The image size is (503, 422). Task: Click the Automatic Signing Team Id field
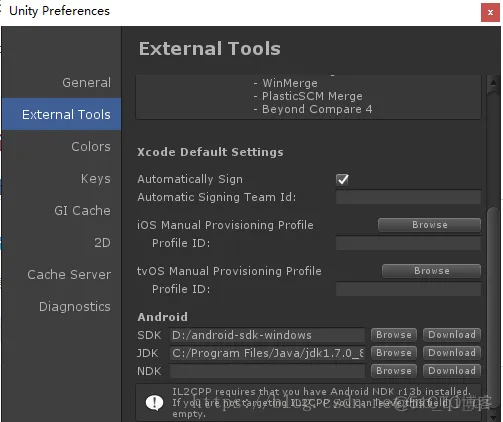[408, 197]
